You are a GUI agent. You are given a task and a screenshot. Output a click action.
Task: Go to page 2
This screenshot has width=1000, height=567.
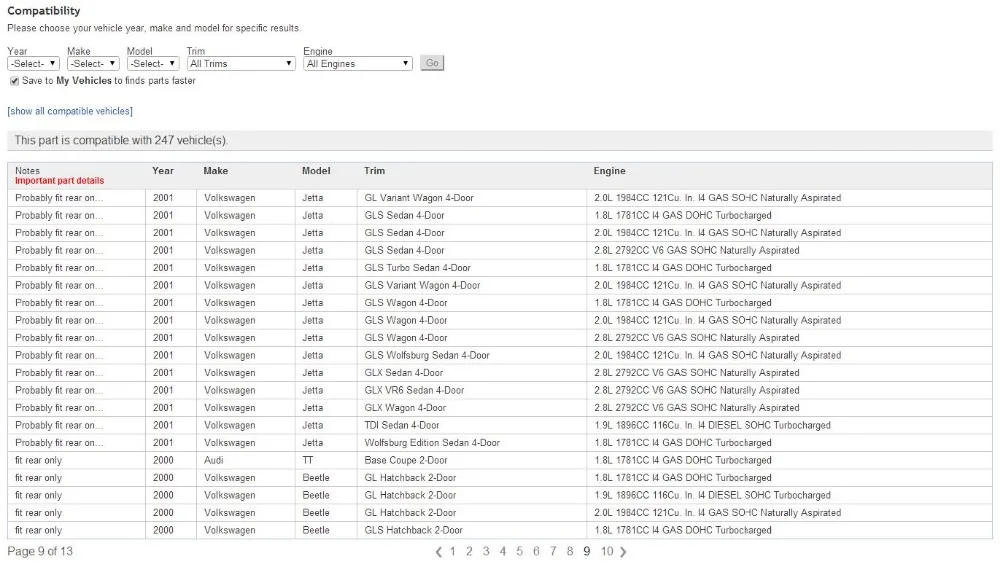[469, 551]
